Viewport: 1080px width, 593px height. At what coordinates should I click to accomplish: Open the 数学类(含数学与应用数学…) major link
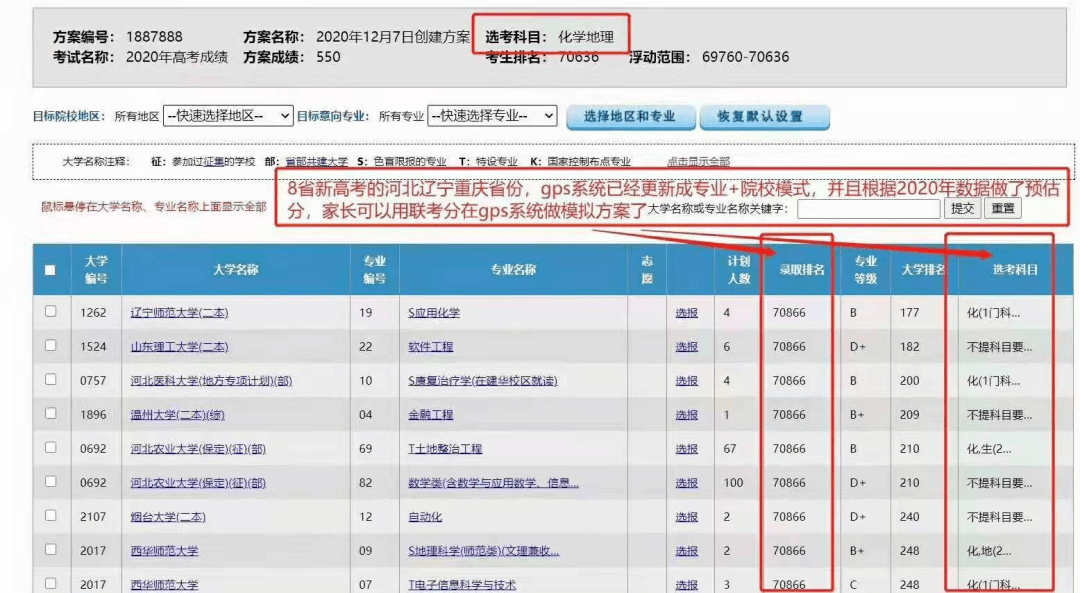coord(493,483)
